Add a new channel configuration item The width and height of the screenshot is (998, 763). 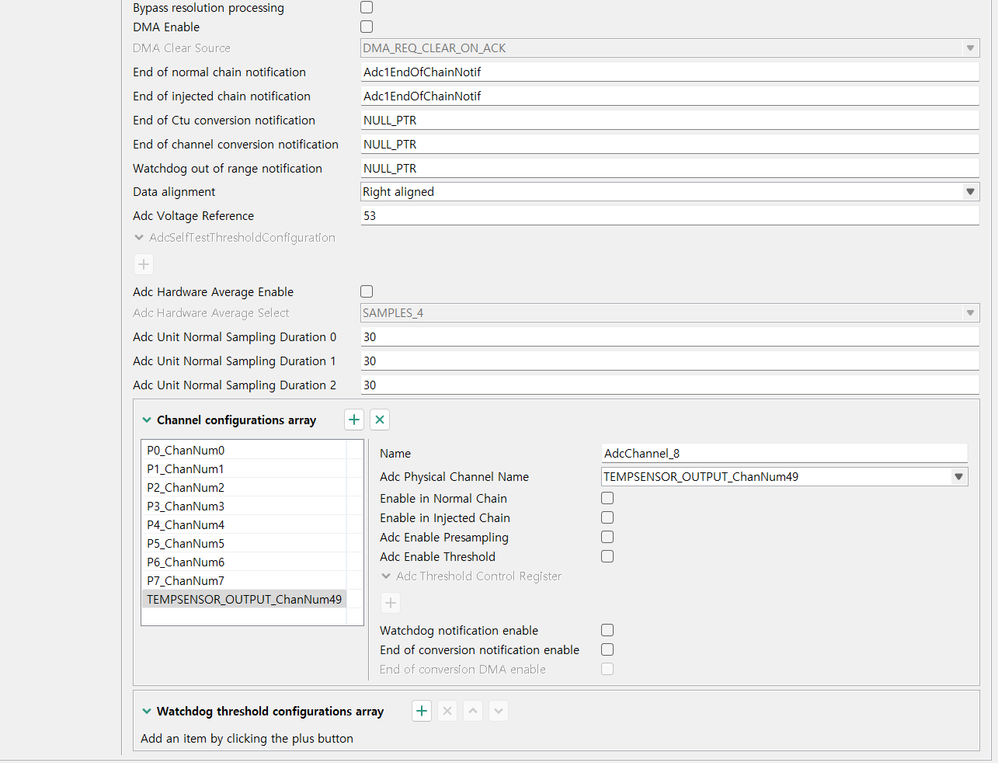(354, 420)
